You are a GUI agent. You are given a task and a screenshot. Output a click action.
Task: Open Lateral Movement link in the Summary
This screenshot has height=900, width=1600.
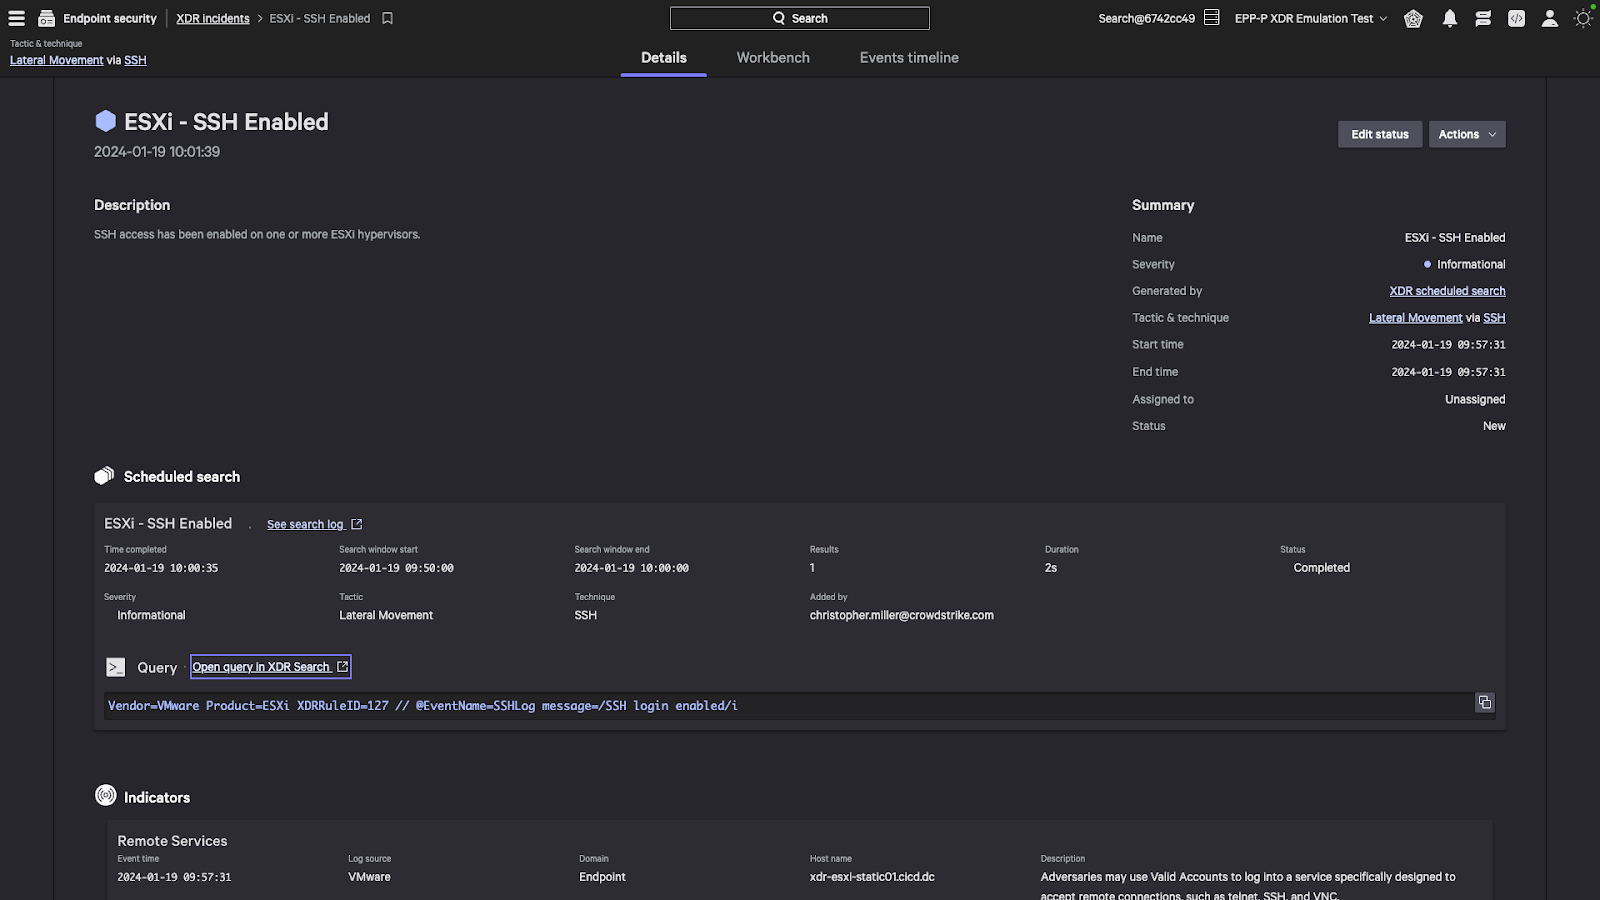[1415, 318]
